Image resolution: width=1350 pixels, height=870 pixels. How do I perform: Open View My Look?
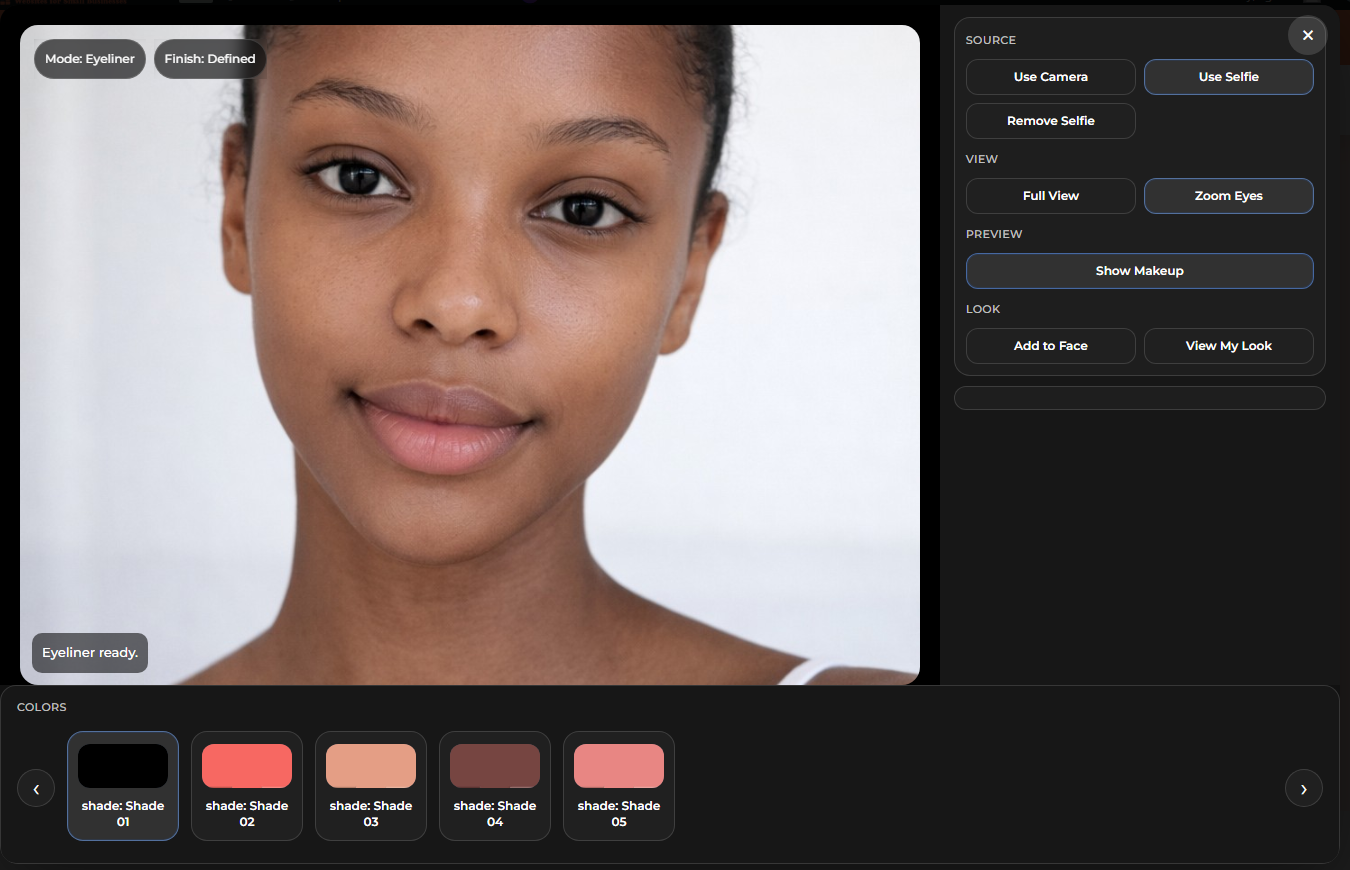coord(1228,345)
